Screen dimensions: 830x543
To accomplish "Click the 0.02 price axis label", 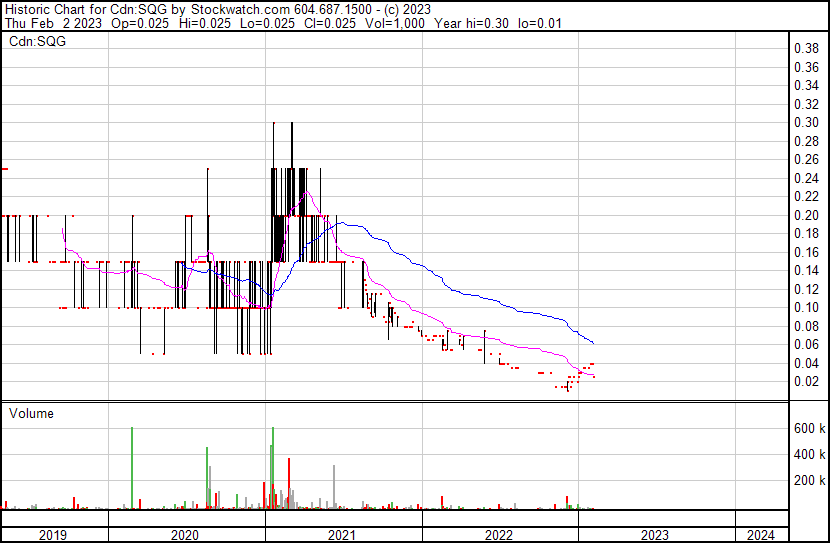I will tap(806, 381).
